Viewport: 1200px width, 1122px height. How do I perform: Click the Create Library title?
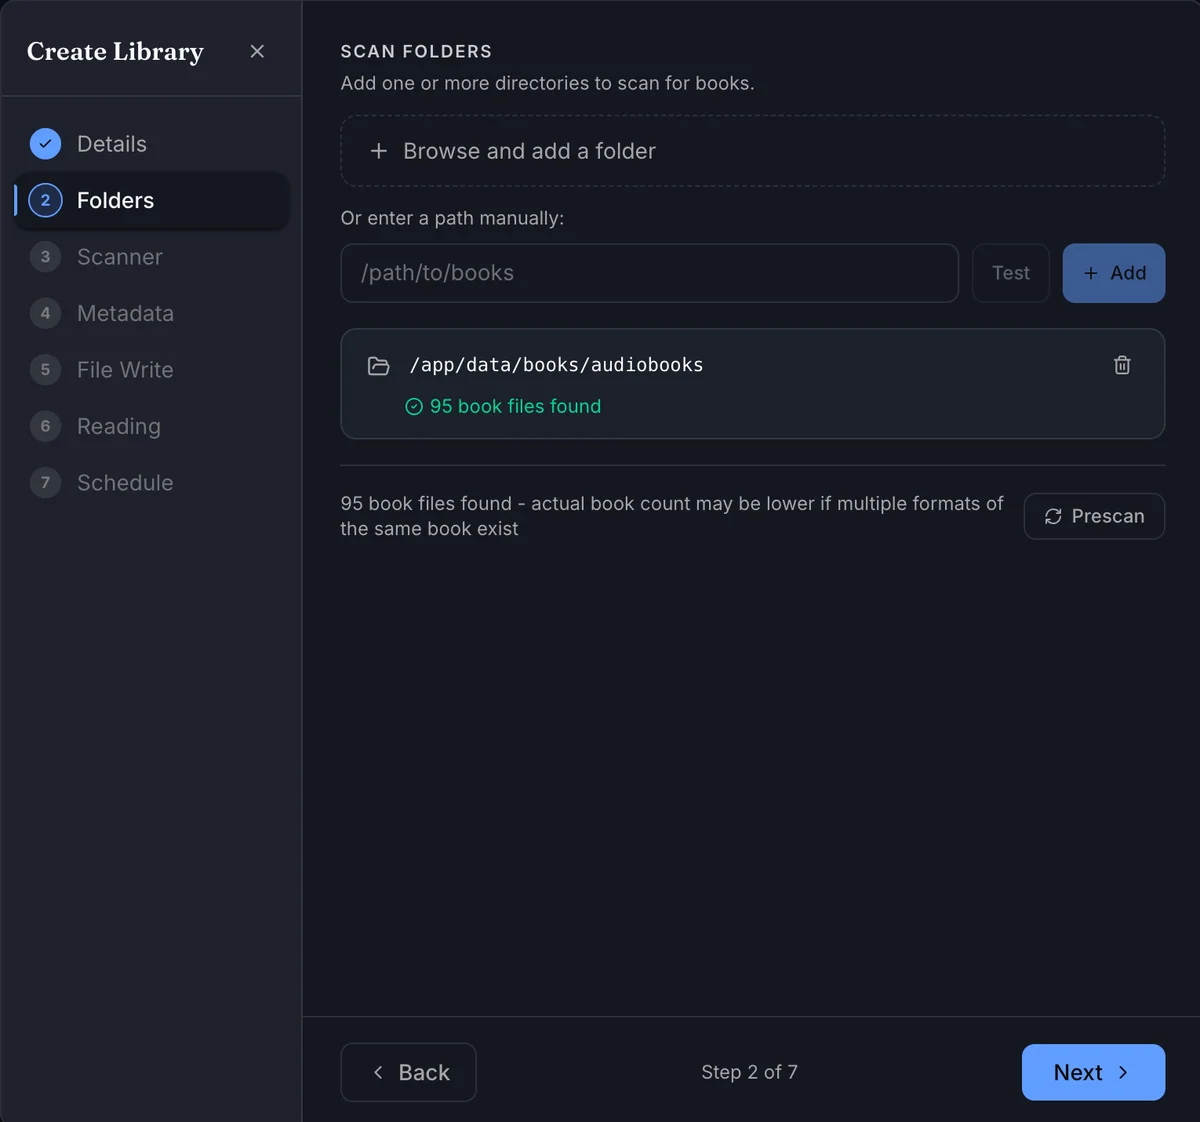[x=115, y=51]
